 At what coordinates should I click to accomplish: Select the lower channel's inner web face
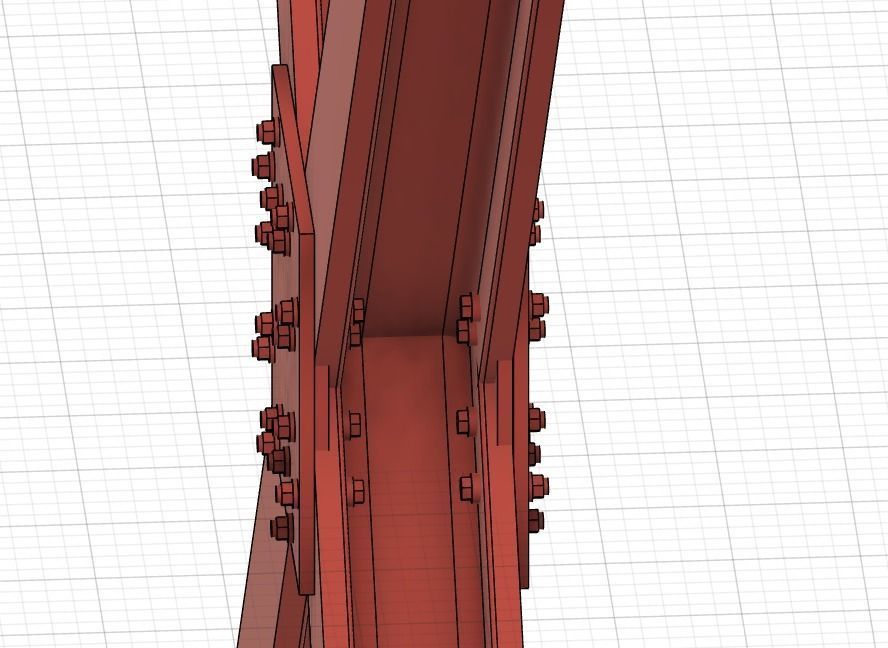[x=409, y=493]
